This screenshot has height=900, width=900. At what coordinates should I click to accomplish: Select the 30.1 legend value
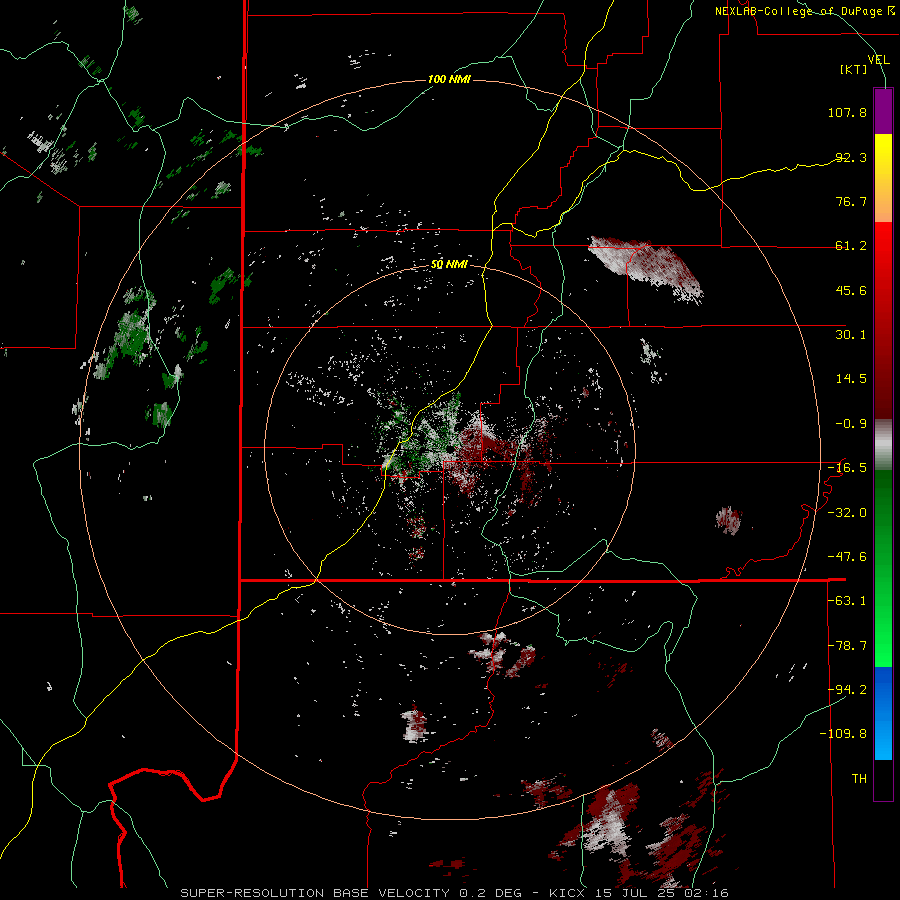coord(851,335)
